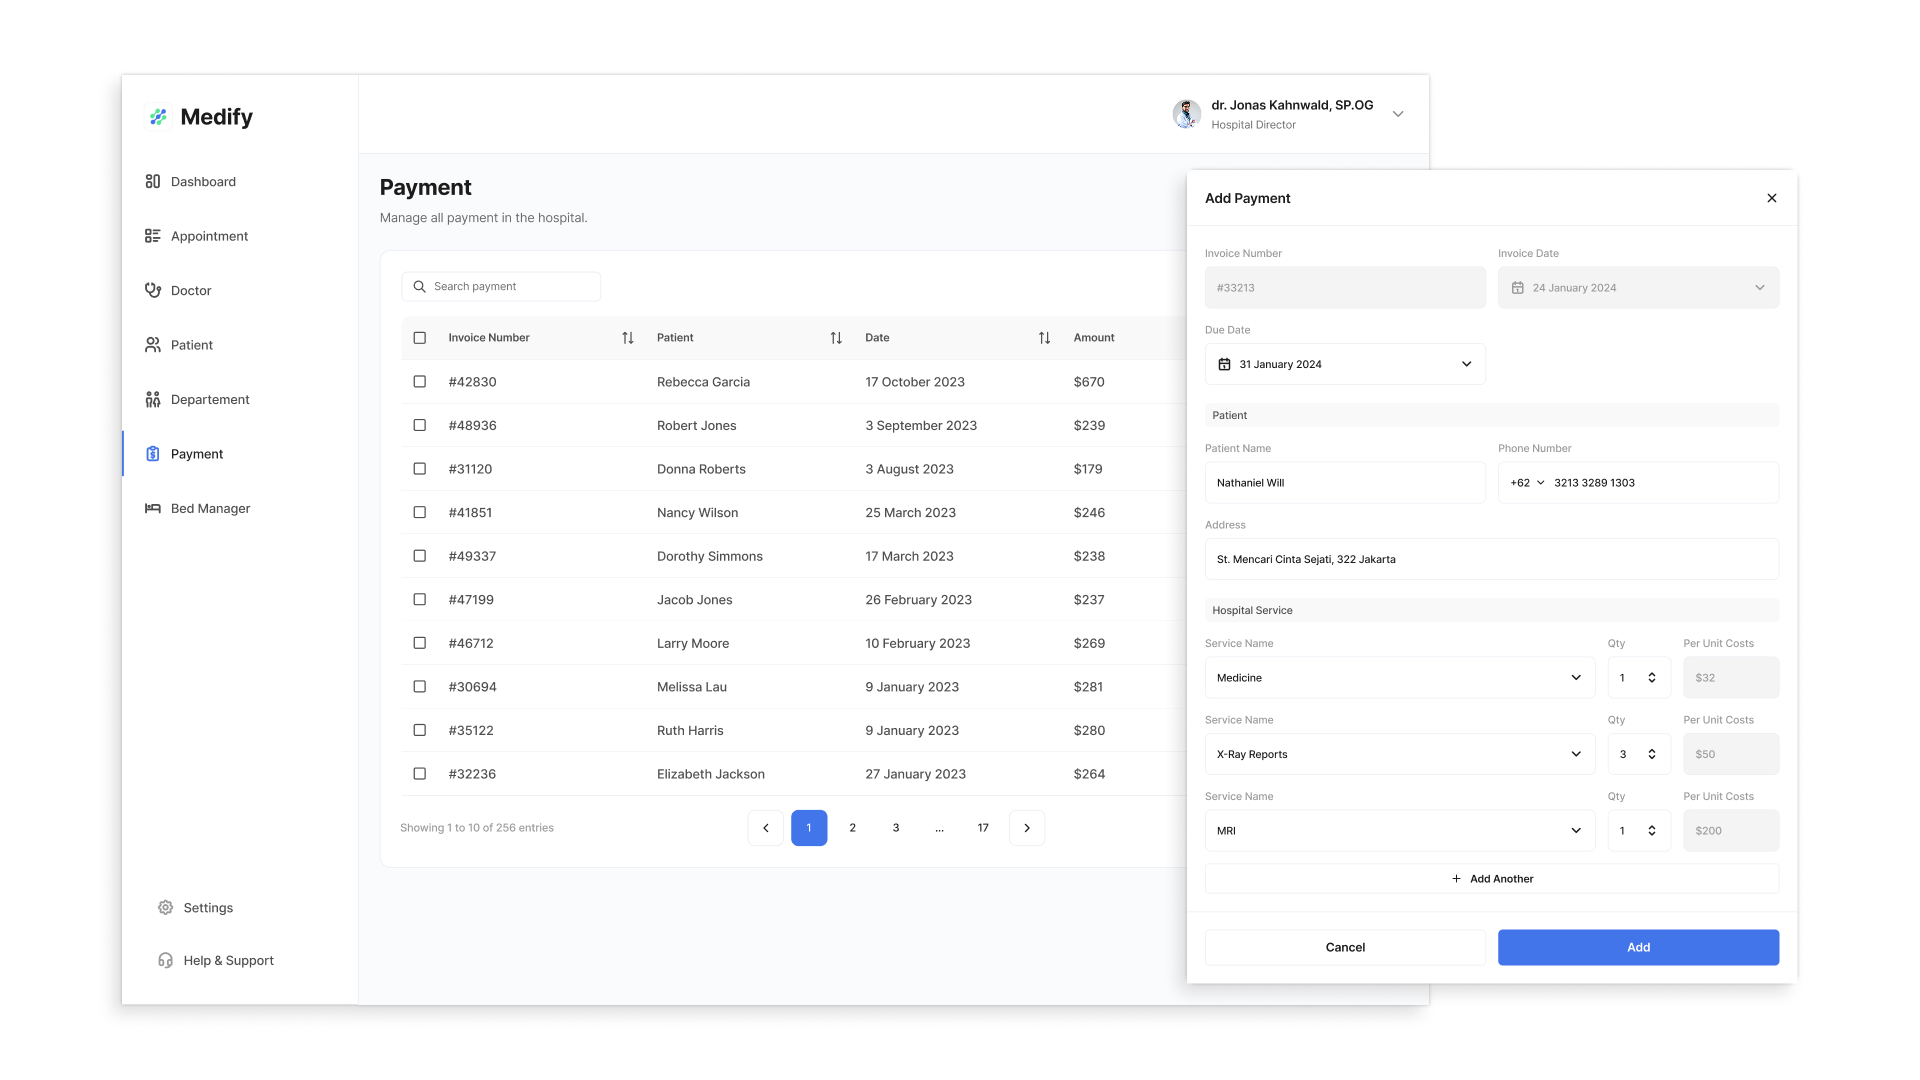
Task: Click the Patient Name input field
Action: coord(1345,483)
